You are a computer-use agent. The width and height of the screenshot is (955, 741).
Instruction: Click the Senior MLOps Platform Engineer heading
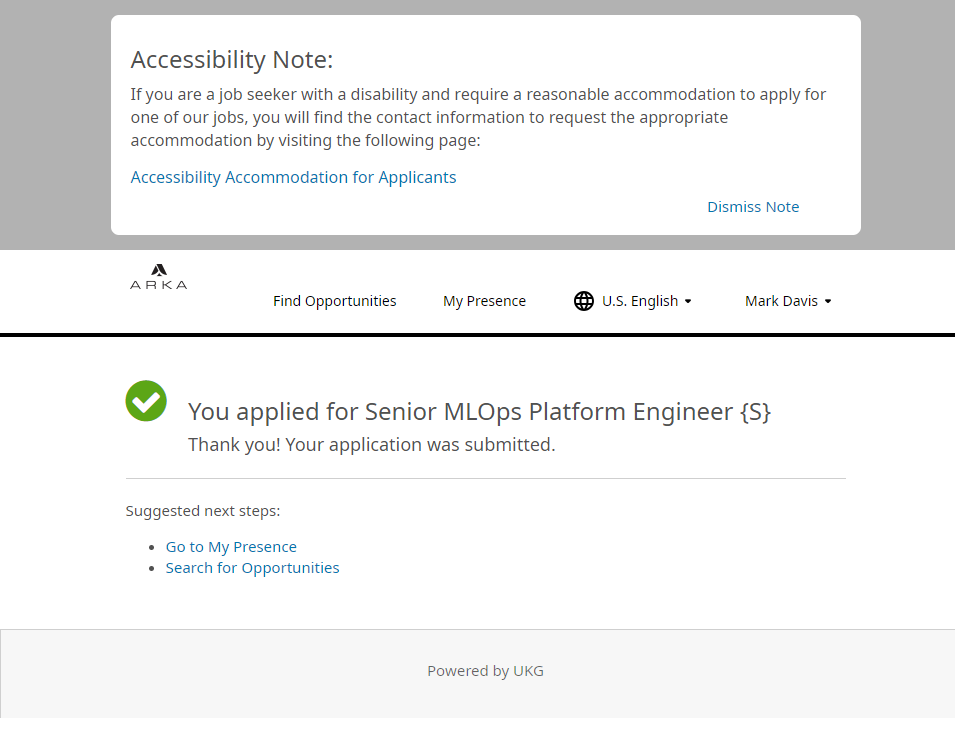(x=479, y=411)
